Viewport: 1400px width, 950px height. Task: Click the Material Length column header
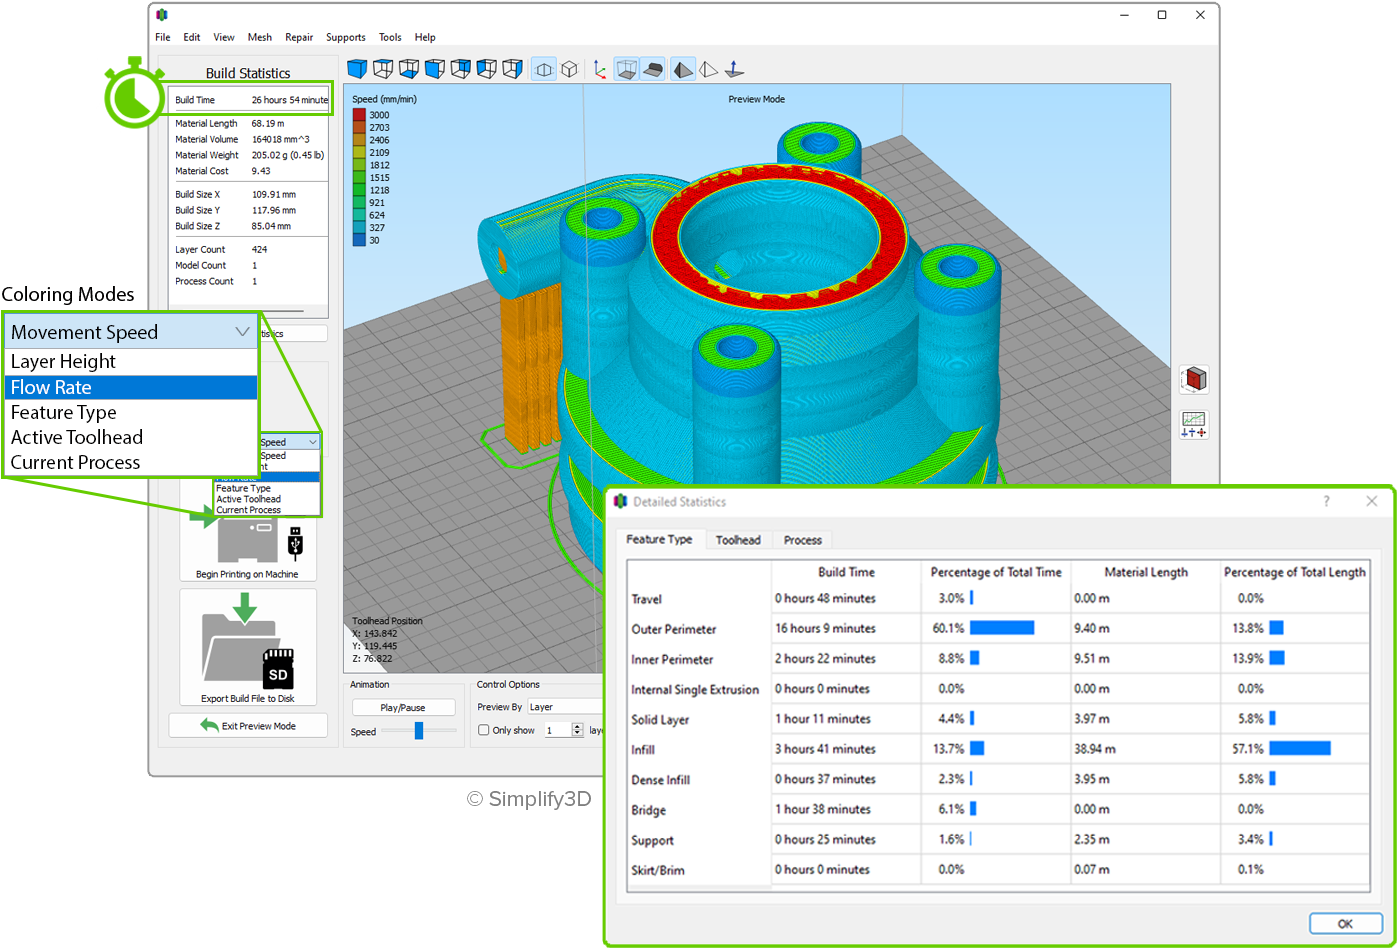(x=1146, y=572)
